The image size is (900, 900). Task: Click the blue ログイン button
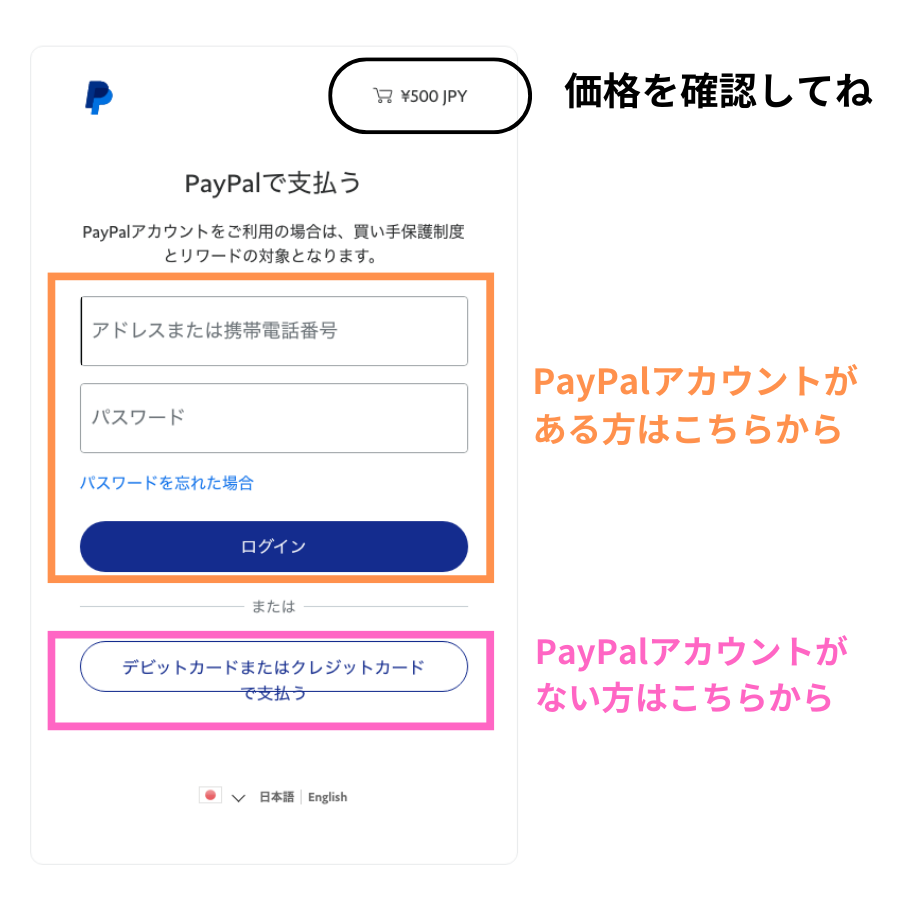coord(274,546)
